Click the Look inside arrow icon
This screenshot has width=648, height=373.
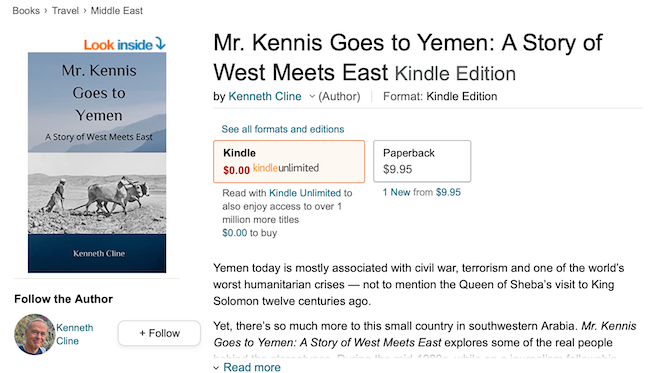coord(160,43)
